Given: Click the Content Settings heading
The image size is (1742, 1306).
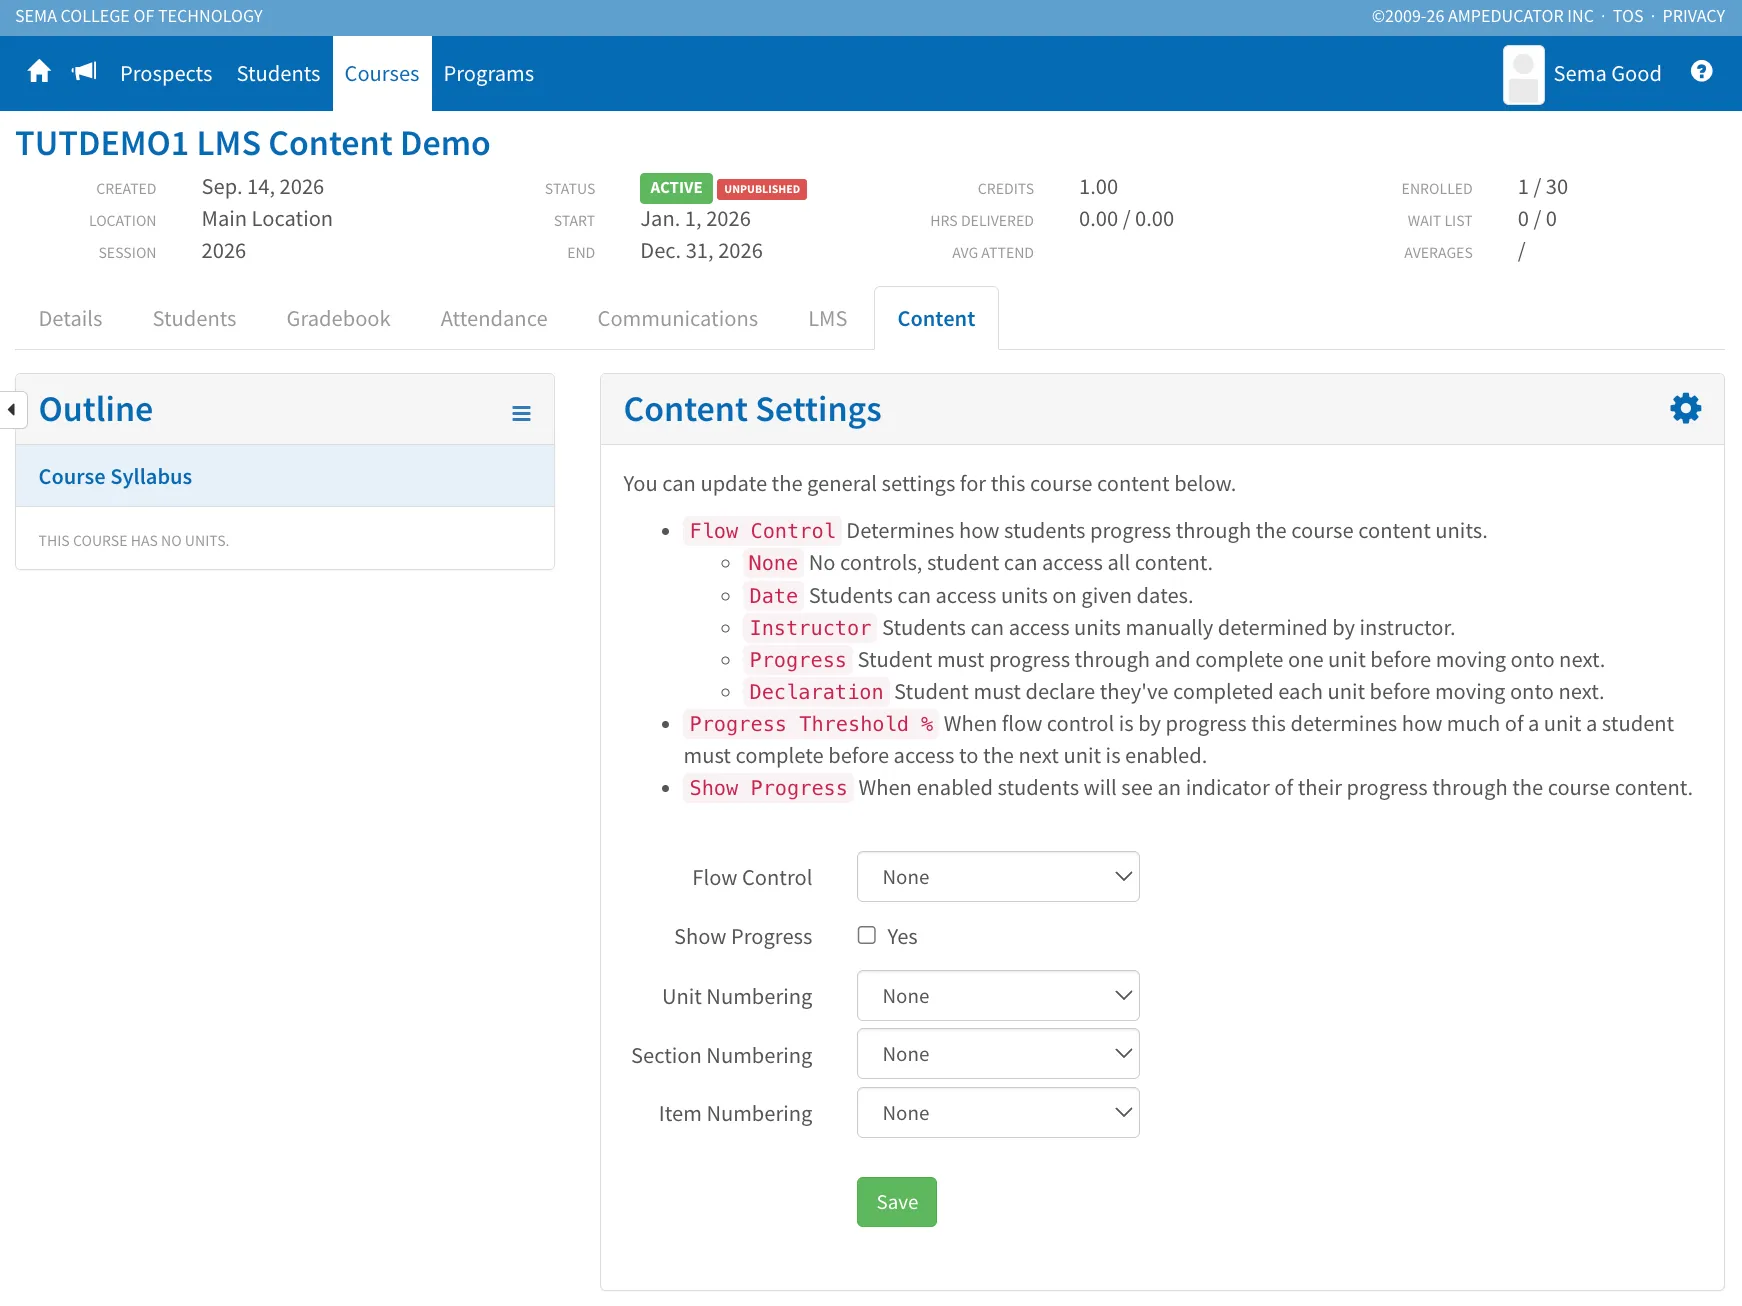Looking at the screenshot, I should click(x=753, y=410).
